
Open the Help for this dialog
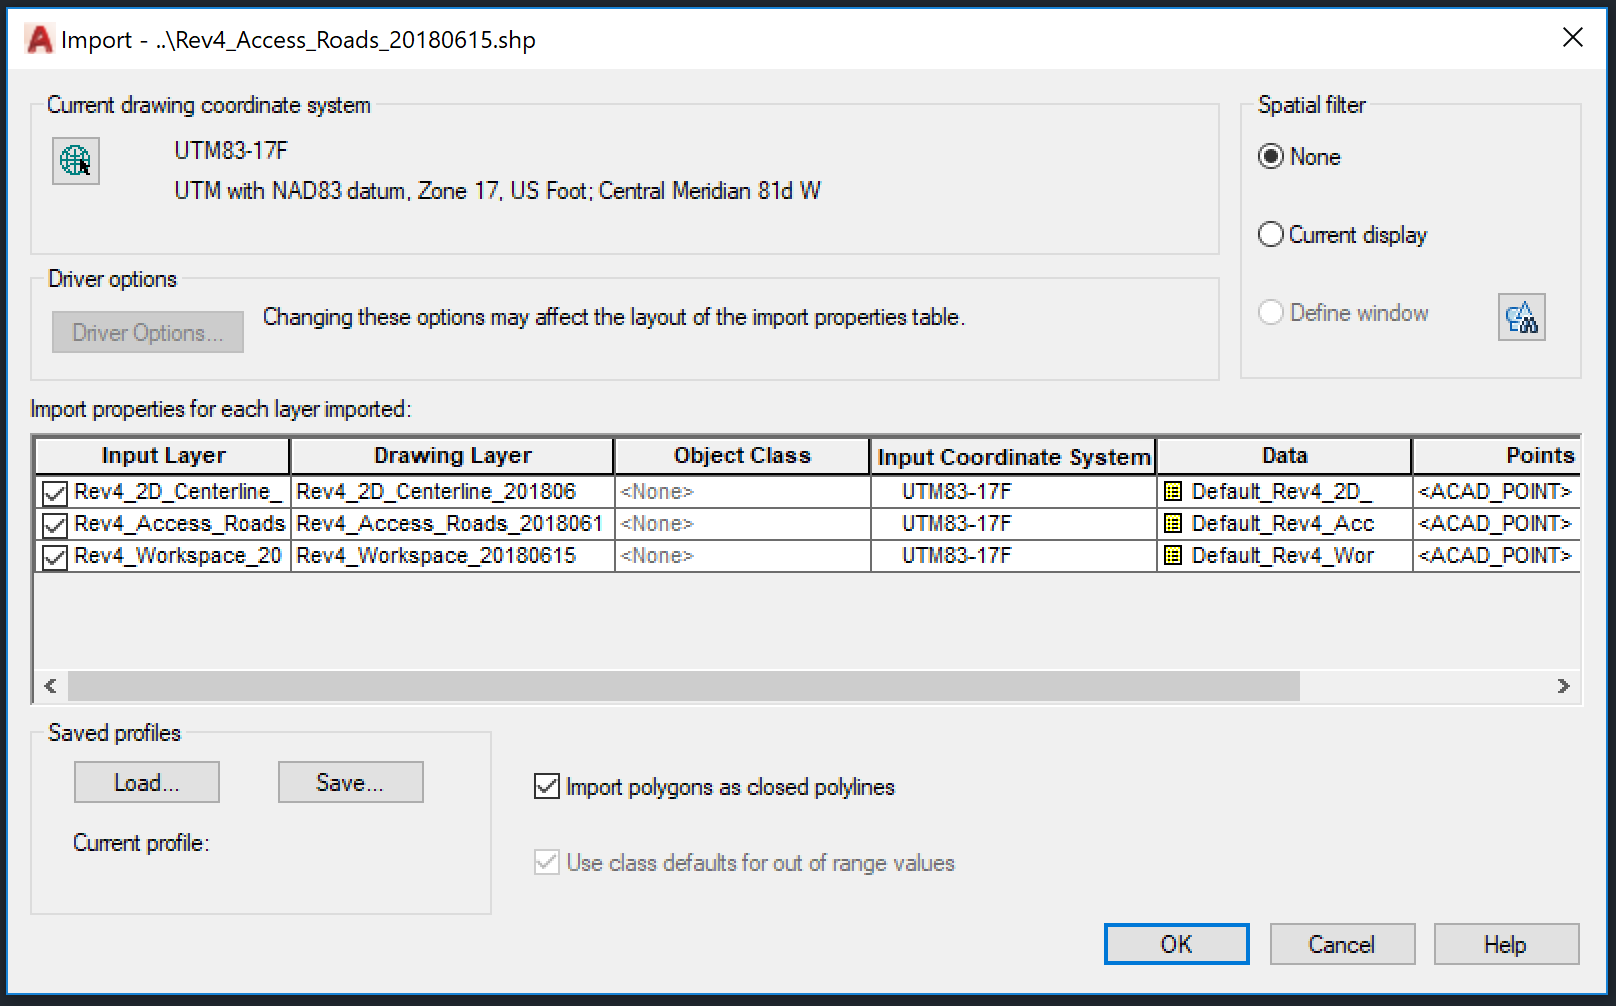pyautogui.click(x=1506, y=943)
